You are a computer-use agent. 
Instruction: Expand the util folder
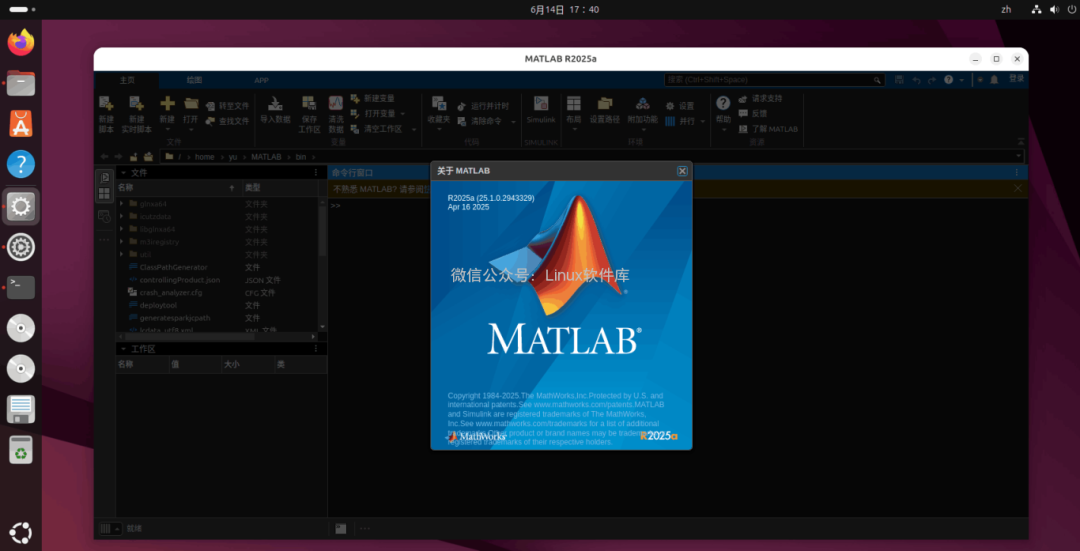pyautogui.click(x=122, y=254)
